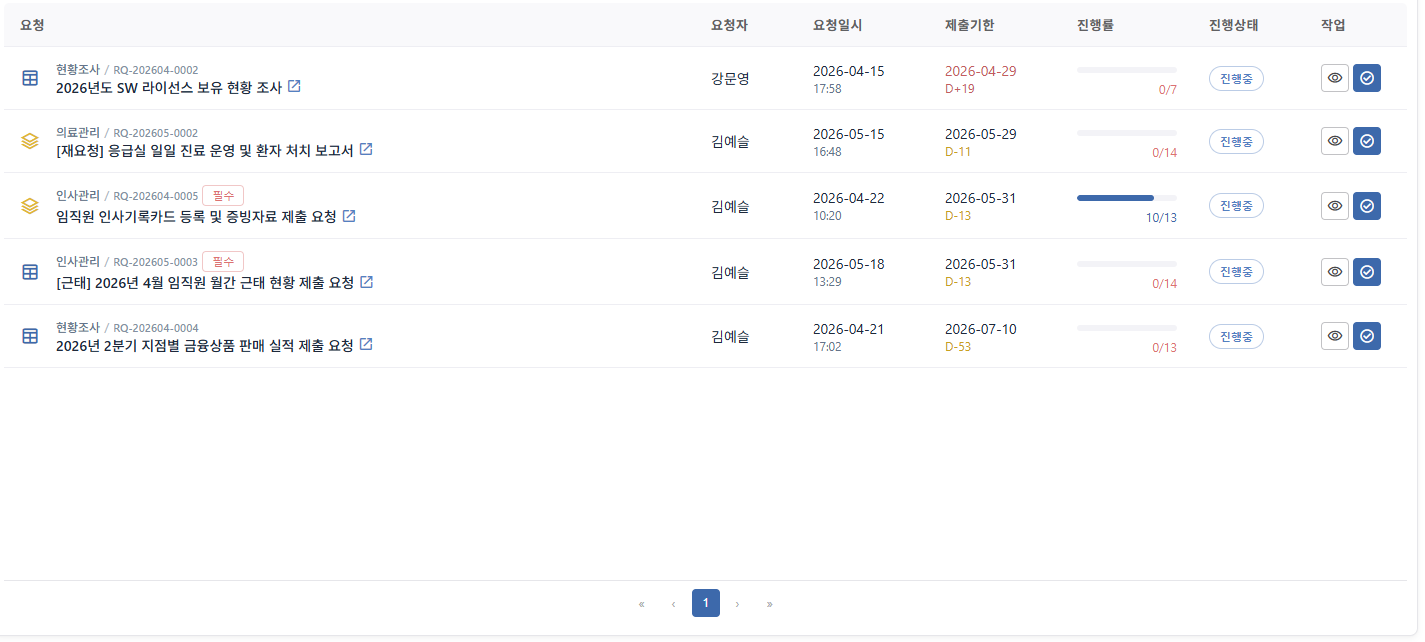Viewport: 1425px width, 642px height.
Task: Sort by 제출기한 column header
Action: [x=970, y=25]
